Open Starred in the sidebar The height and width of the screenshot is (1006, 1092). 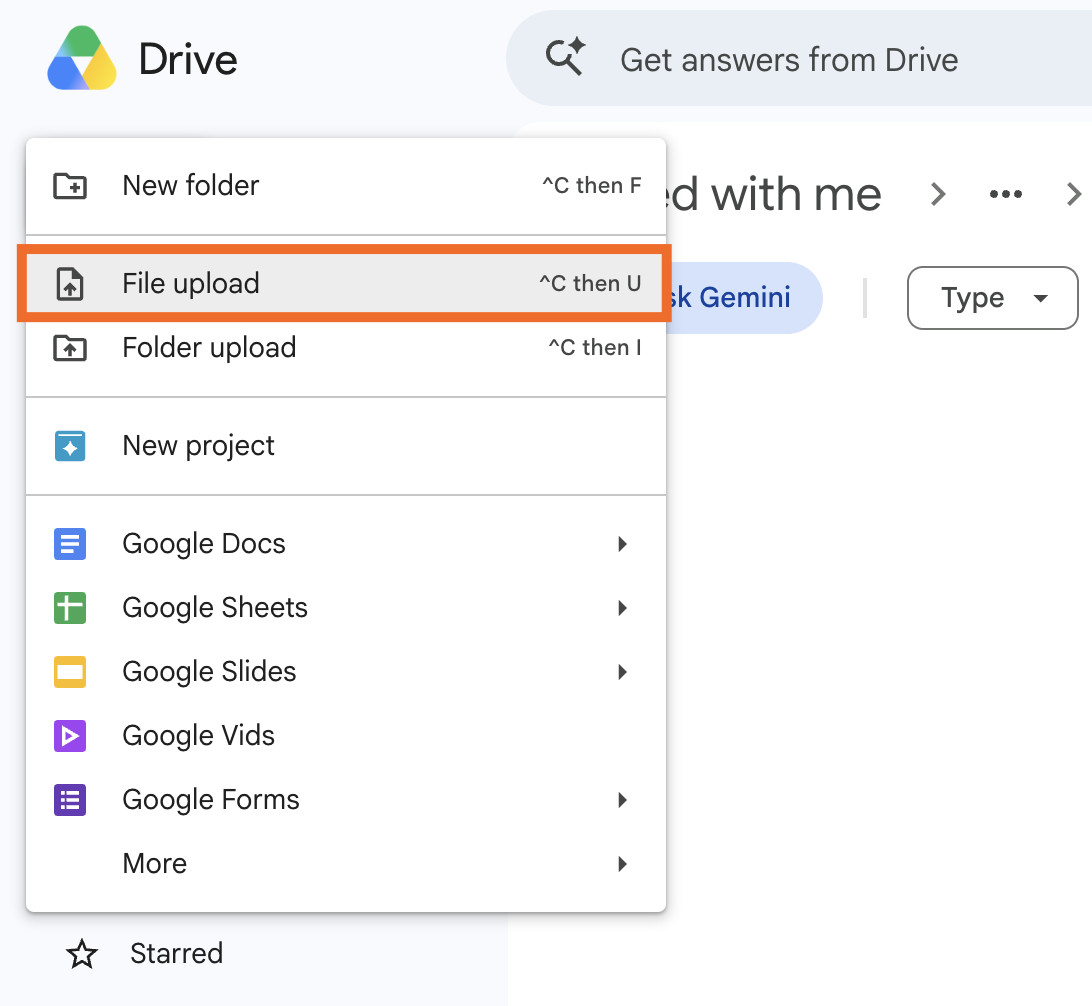point(176,954)
